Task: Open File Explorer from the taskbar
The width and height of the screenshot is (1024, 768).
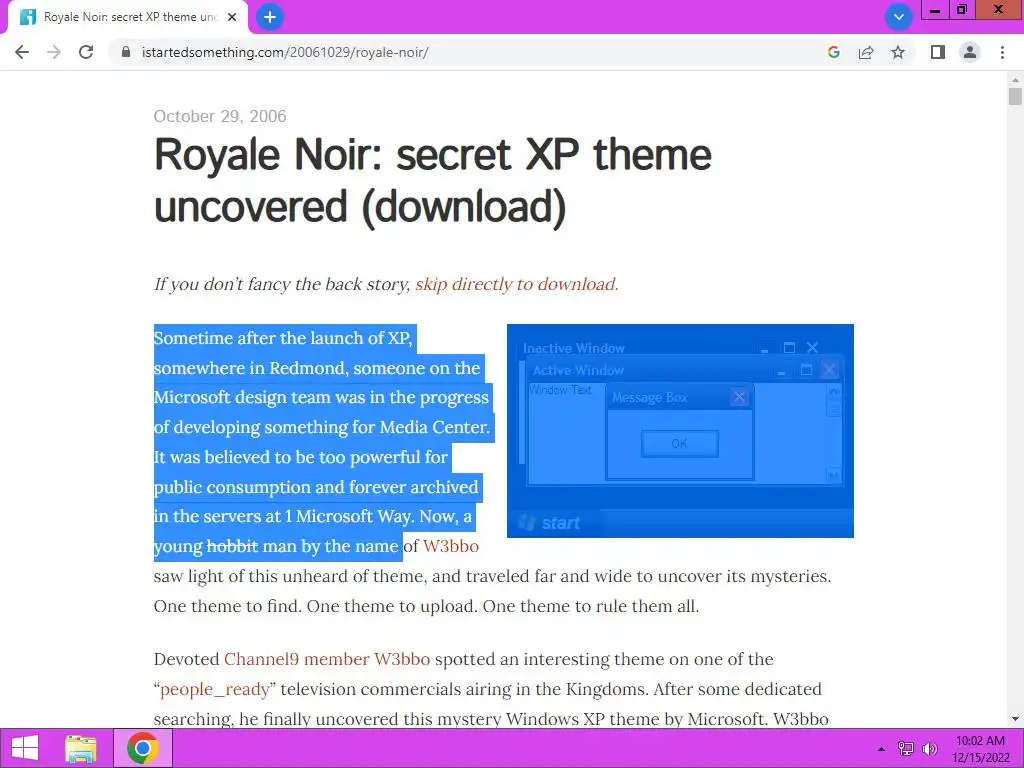Action: coord(81,748)
